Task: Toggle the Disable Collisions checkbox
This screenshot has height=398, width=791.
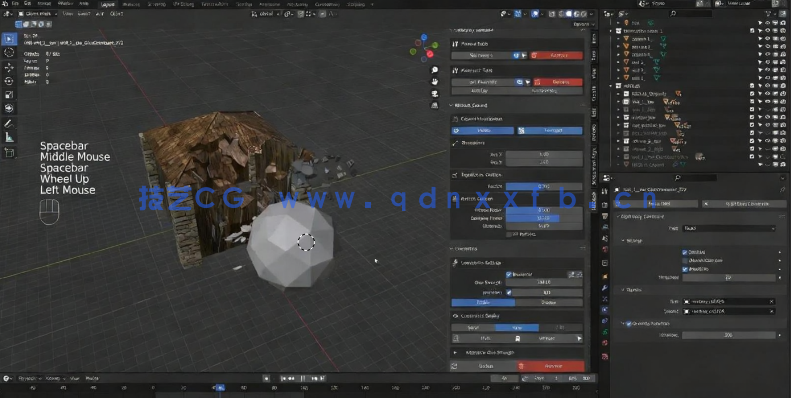Action: pos(685,260)
